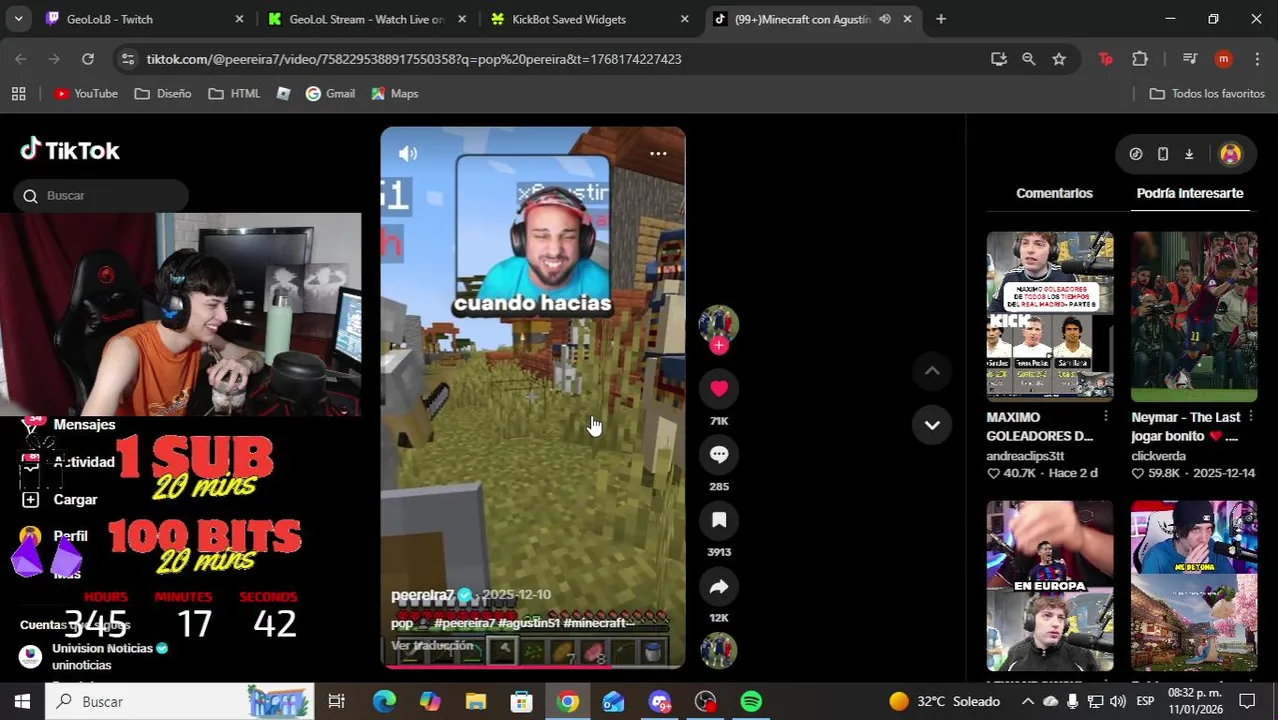Toggle the save bookmark showing 3913
Viewport: 1278px width, 720px height.
719,520
